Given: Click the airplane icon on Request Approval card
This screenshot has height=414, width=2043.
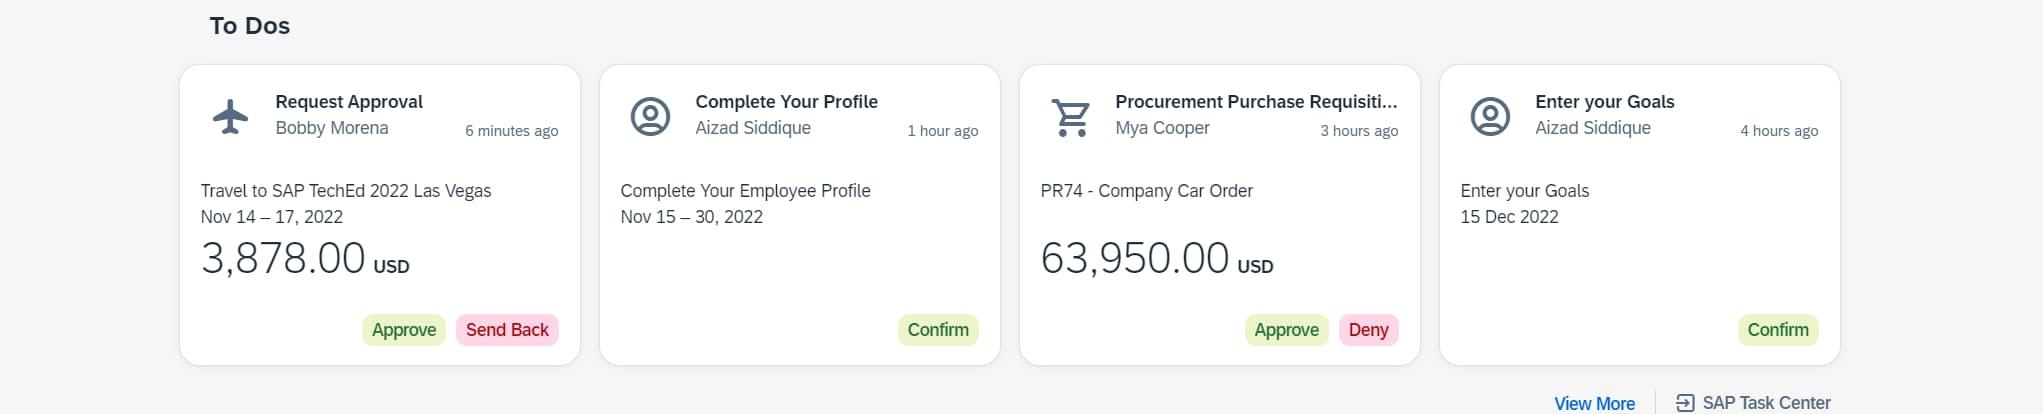Looking at the screenshot, I should 231,116.
